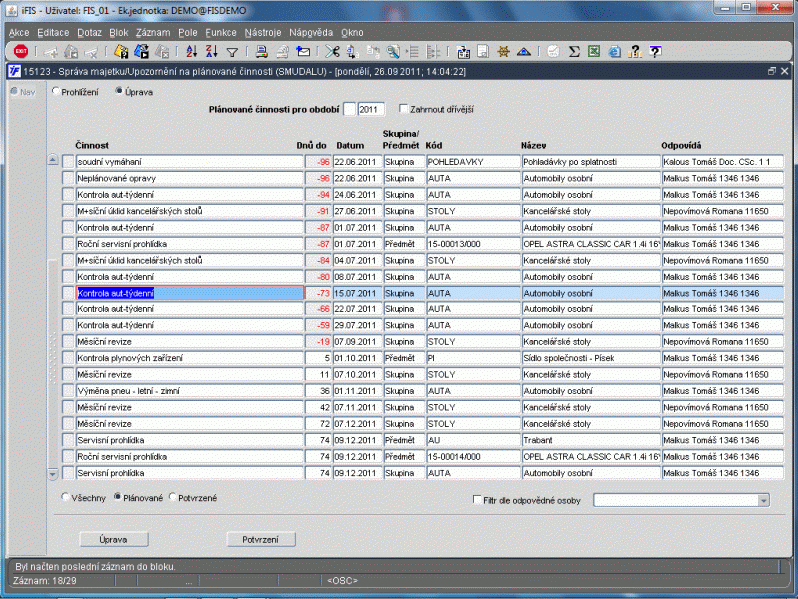
Task: Select the Plánované radio button
Action: [x=118, y=497]
